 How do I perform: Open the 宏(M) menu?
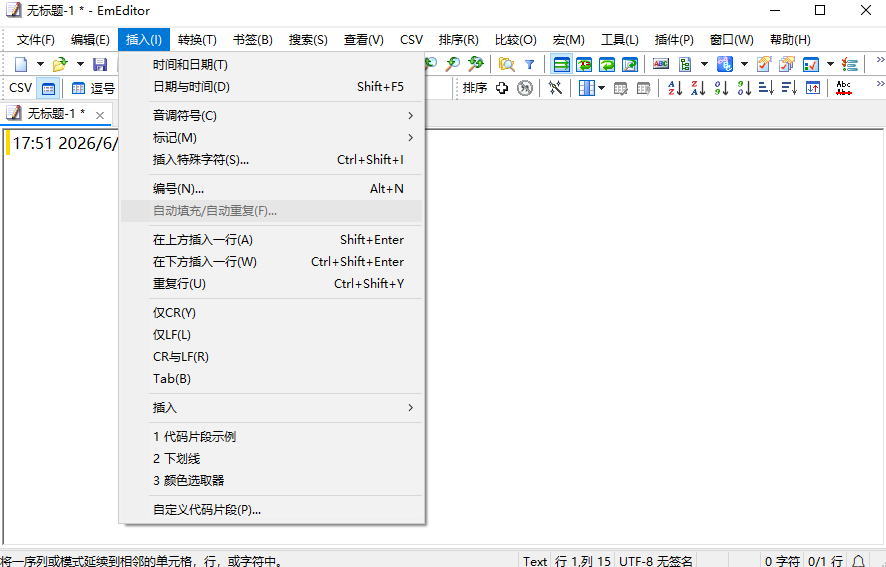[x=568, y=40]
